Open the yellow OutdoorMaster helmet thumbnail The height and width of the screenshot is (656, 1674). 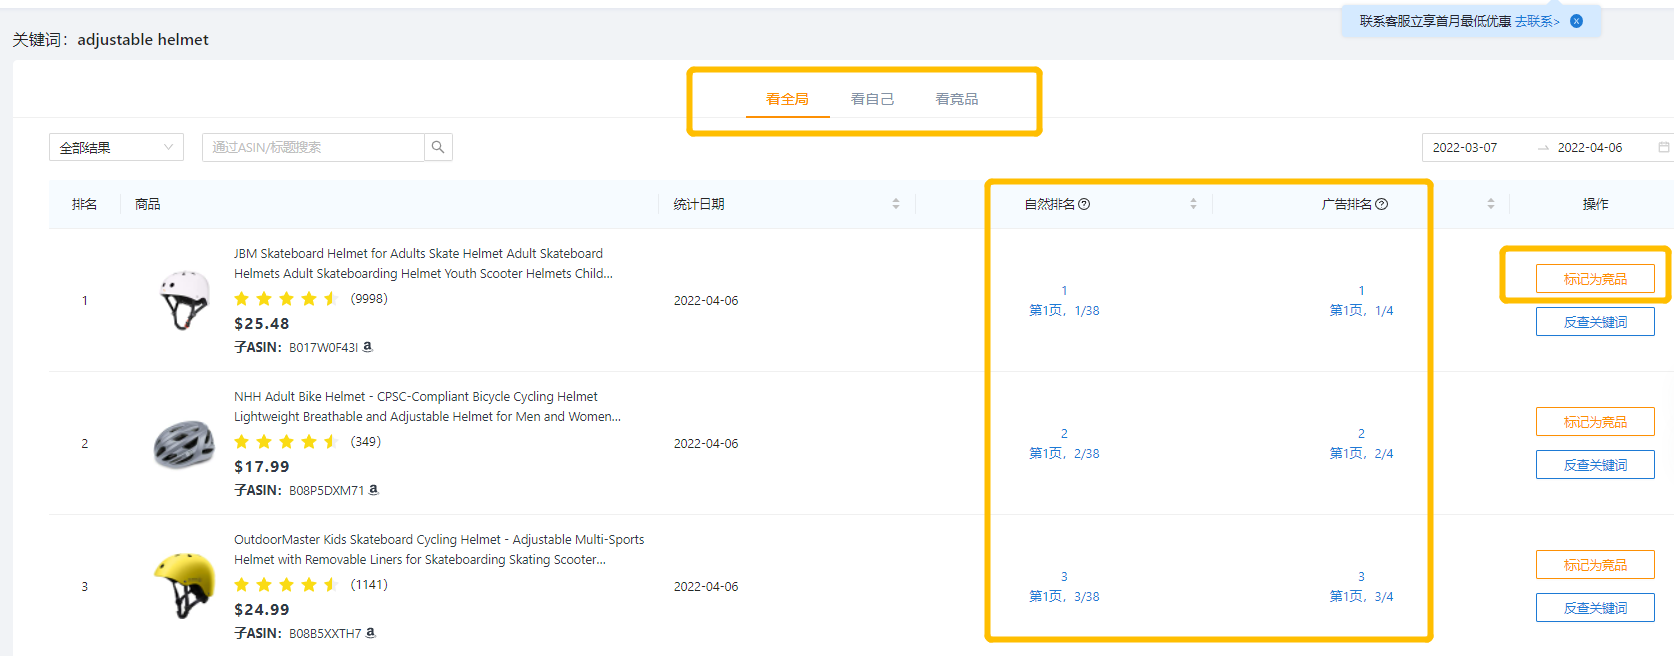click(184, 586)
